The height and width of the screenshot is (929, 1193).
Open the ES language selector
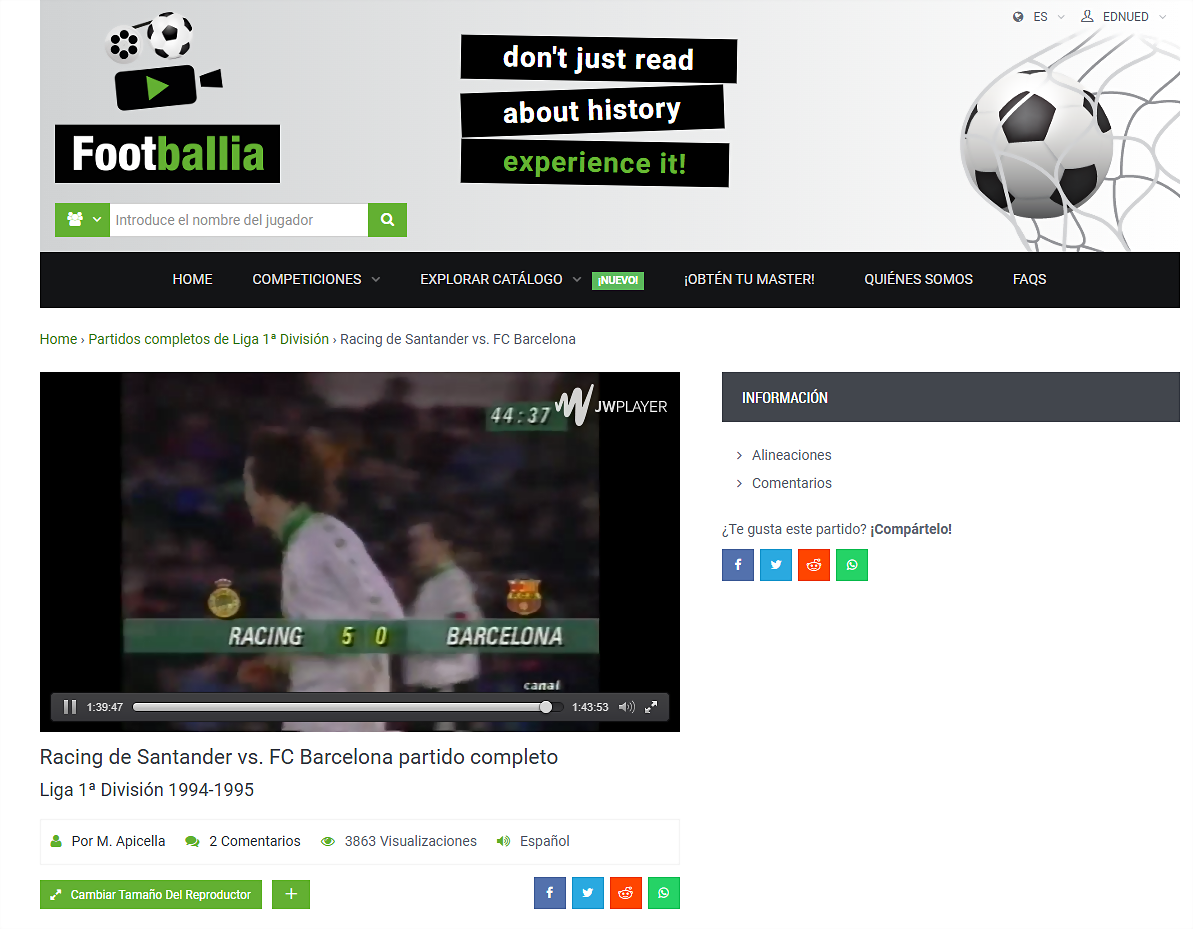[x=1048, y=17]
